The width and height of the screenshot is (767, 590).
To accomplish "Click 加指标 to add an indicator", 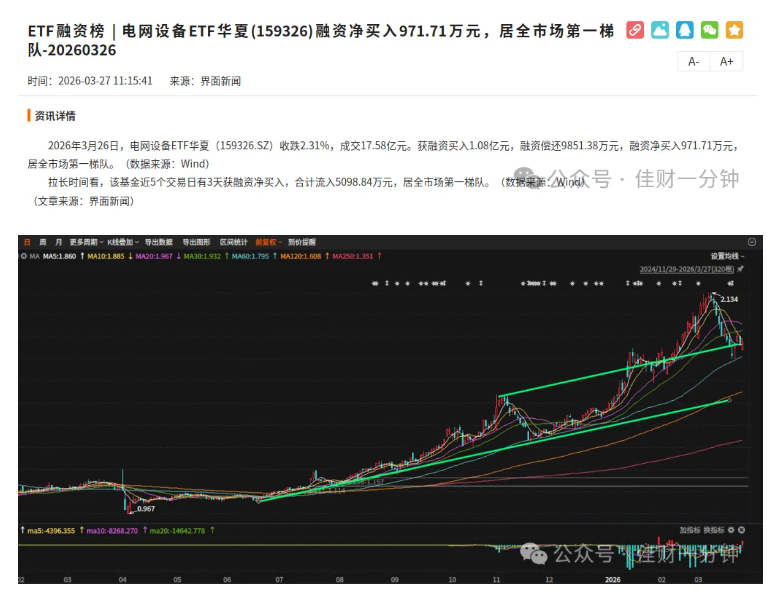I will coord(690,530).
